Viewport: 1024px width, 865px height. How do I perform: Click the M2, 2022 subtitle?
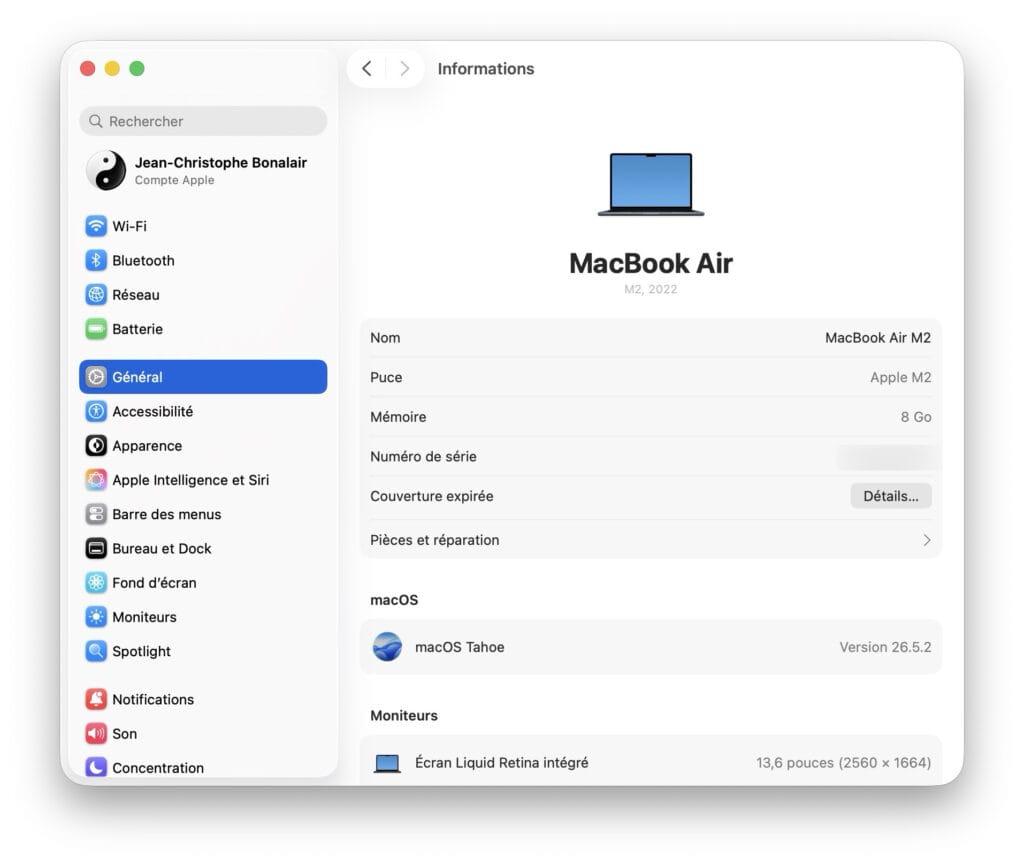650,289
